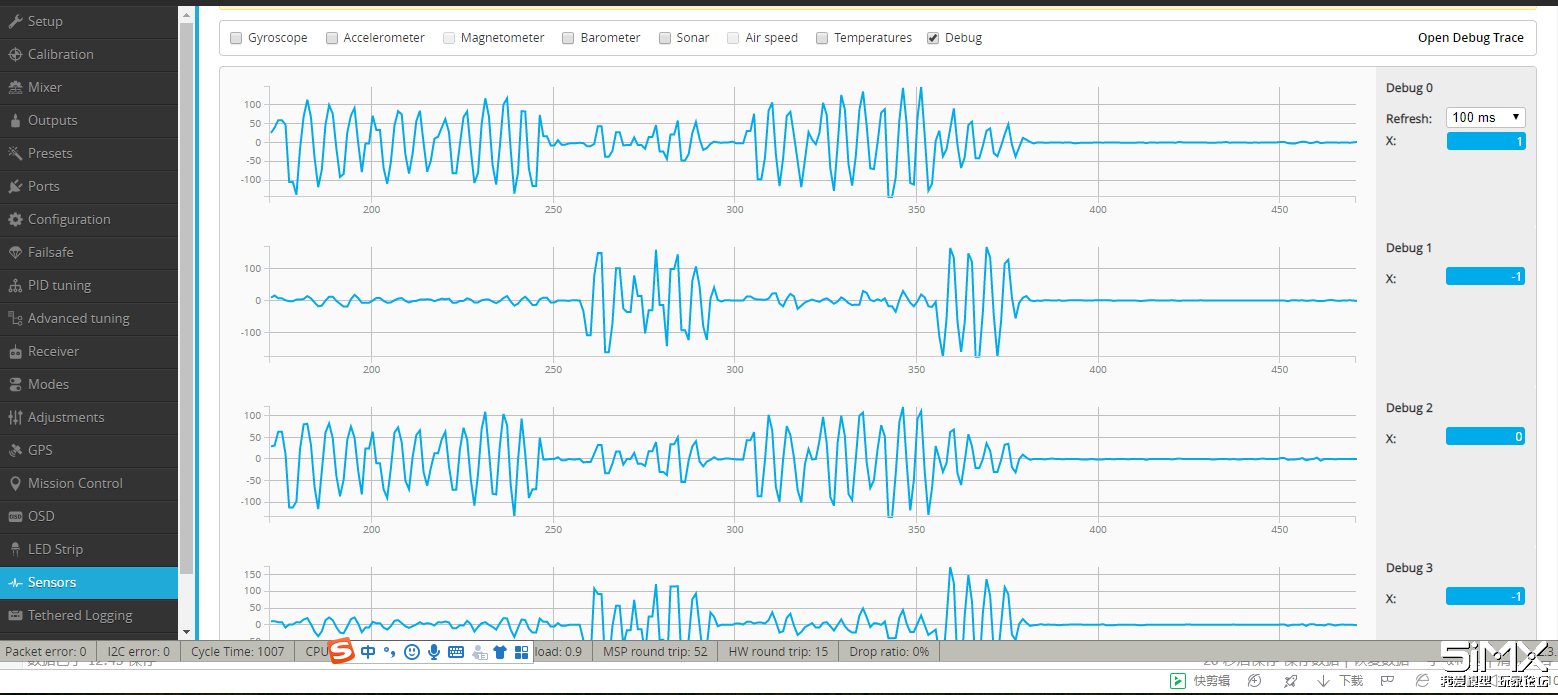The image size is (1558, 695).
Task: Click the Receiver icon in the sidebar
Action: (x=15, y=351)
